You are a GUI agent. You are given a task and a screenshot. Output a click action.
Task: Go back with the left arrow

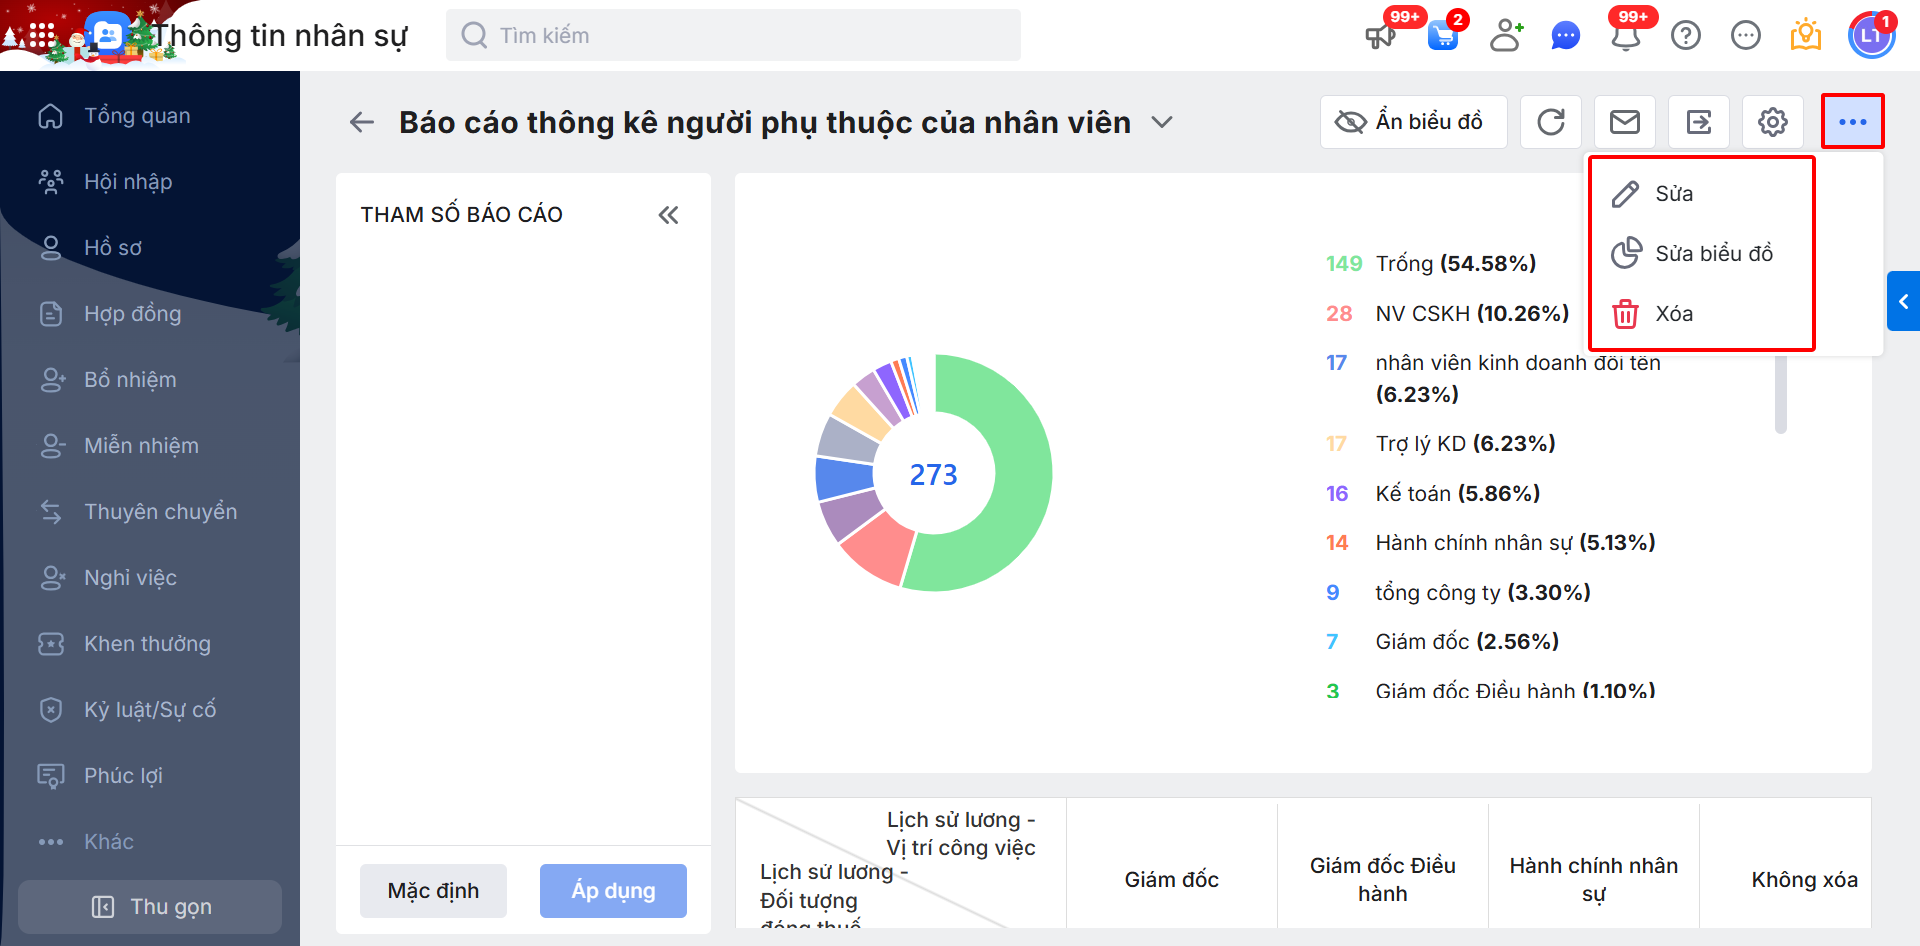click(x=361, y=122)
